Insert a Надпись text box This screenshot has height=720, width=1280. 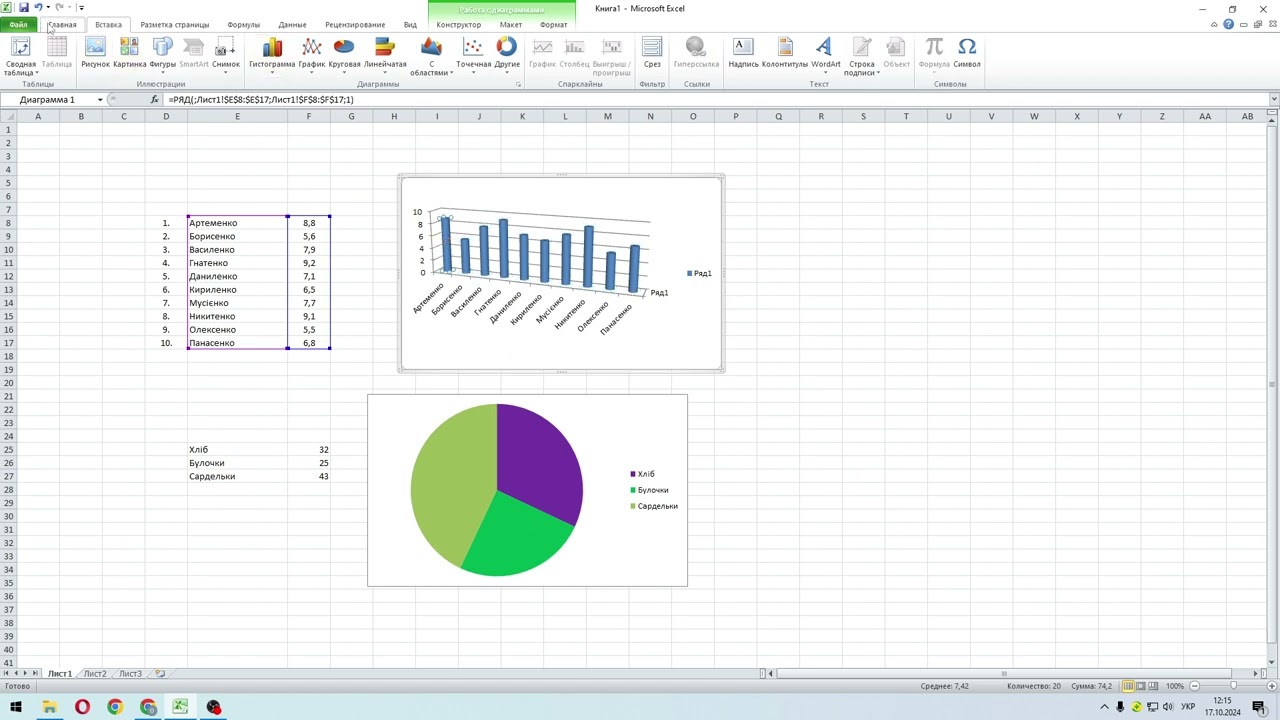click(x=743, y=53)
